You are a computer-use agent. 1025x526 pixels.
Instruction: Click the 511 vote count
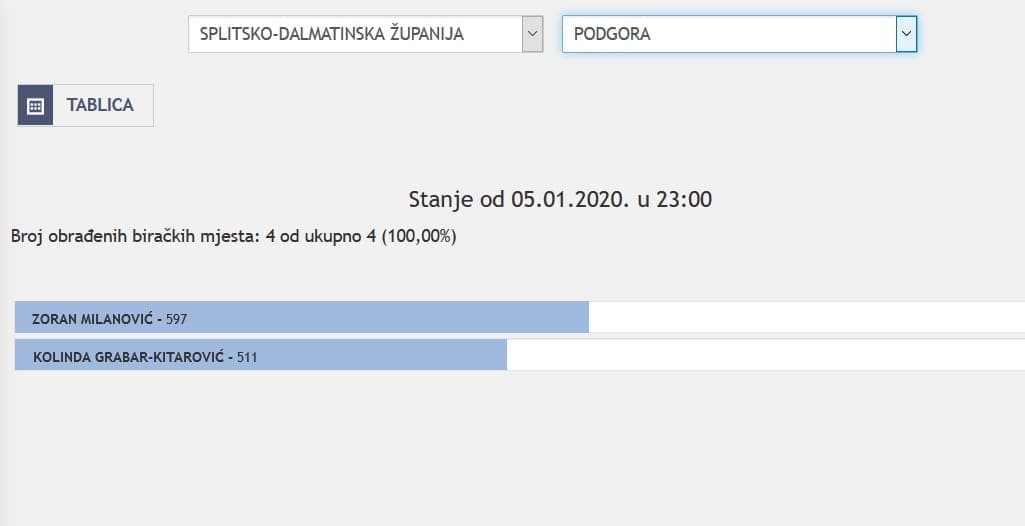(x=247, y=356)
